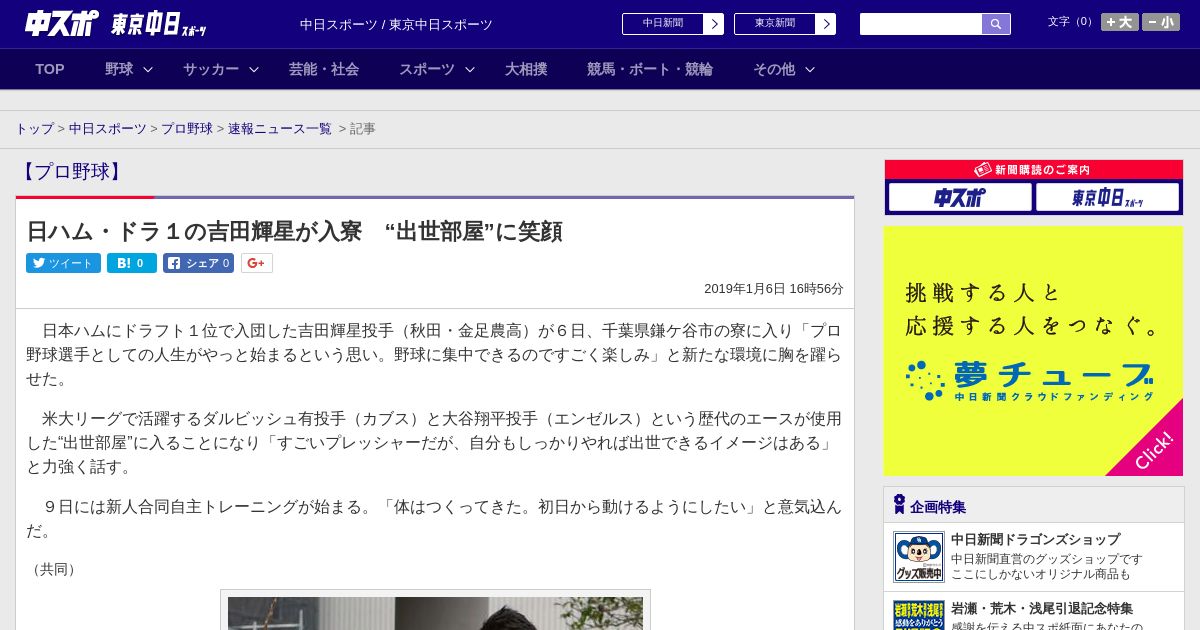Open the 野球 navigation menu
This screenshot has height=630, width=1200.
pos(119,69)
